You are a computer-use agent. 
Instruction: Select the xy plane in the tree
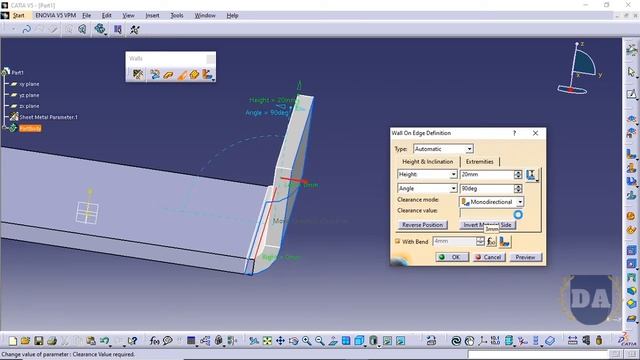29,84
